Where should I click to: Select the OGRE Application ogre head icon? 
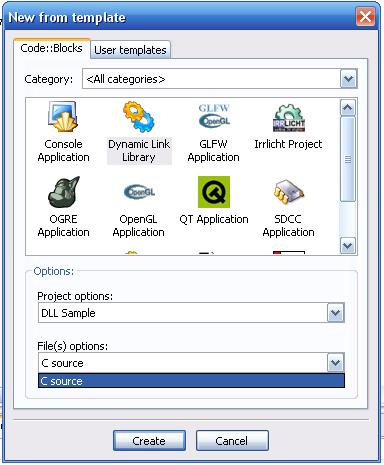pos(63,192)
